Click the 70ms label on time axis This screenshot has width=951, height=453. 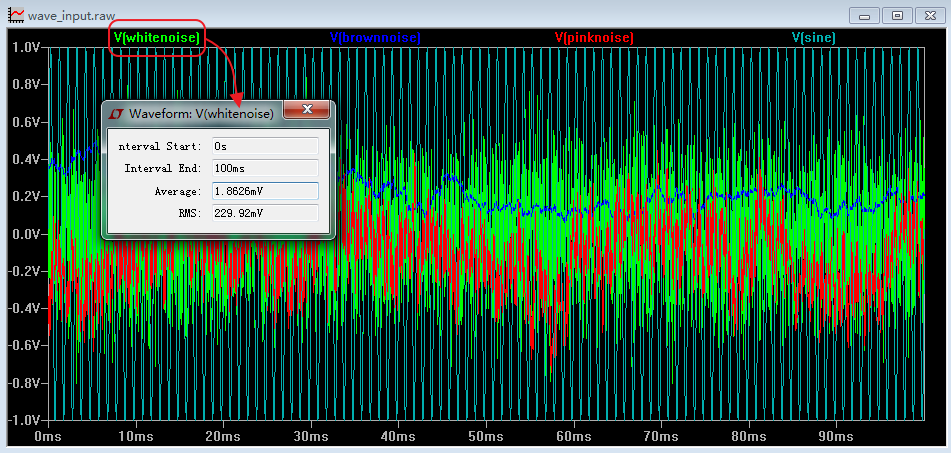click(661, 437)
